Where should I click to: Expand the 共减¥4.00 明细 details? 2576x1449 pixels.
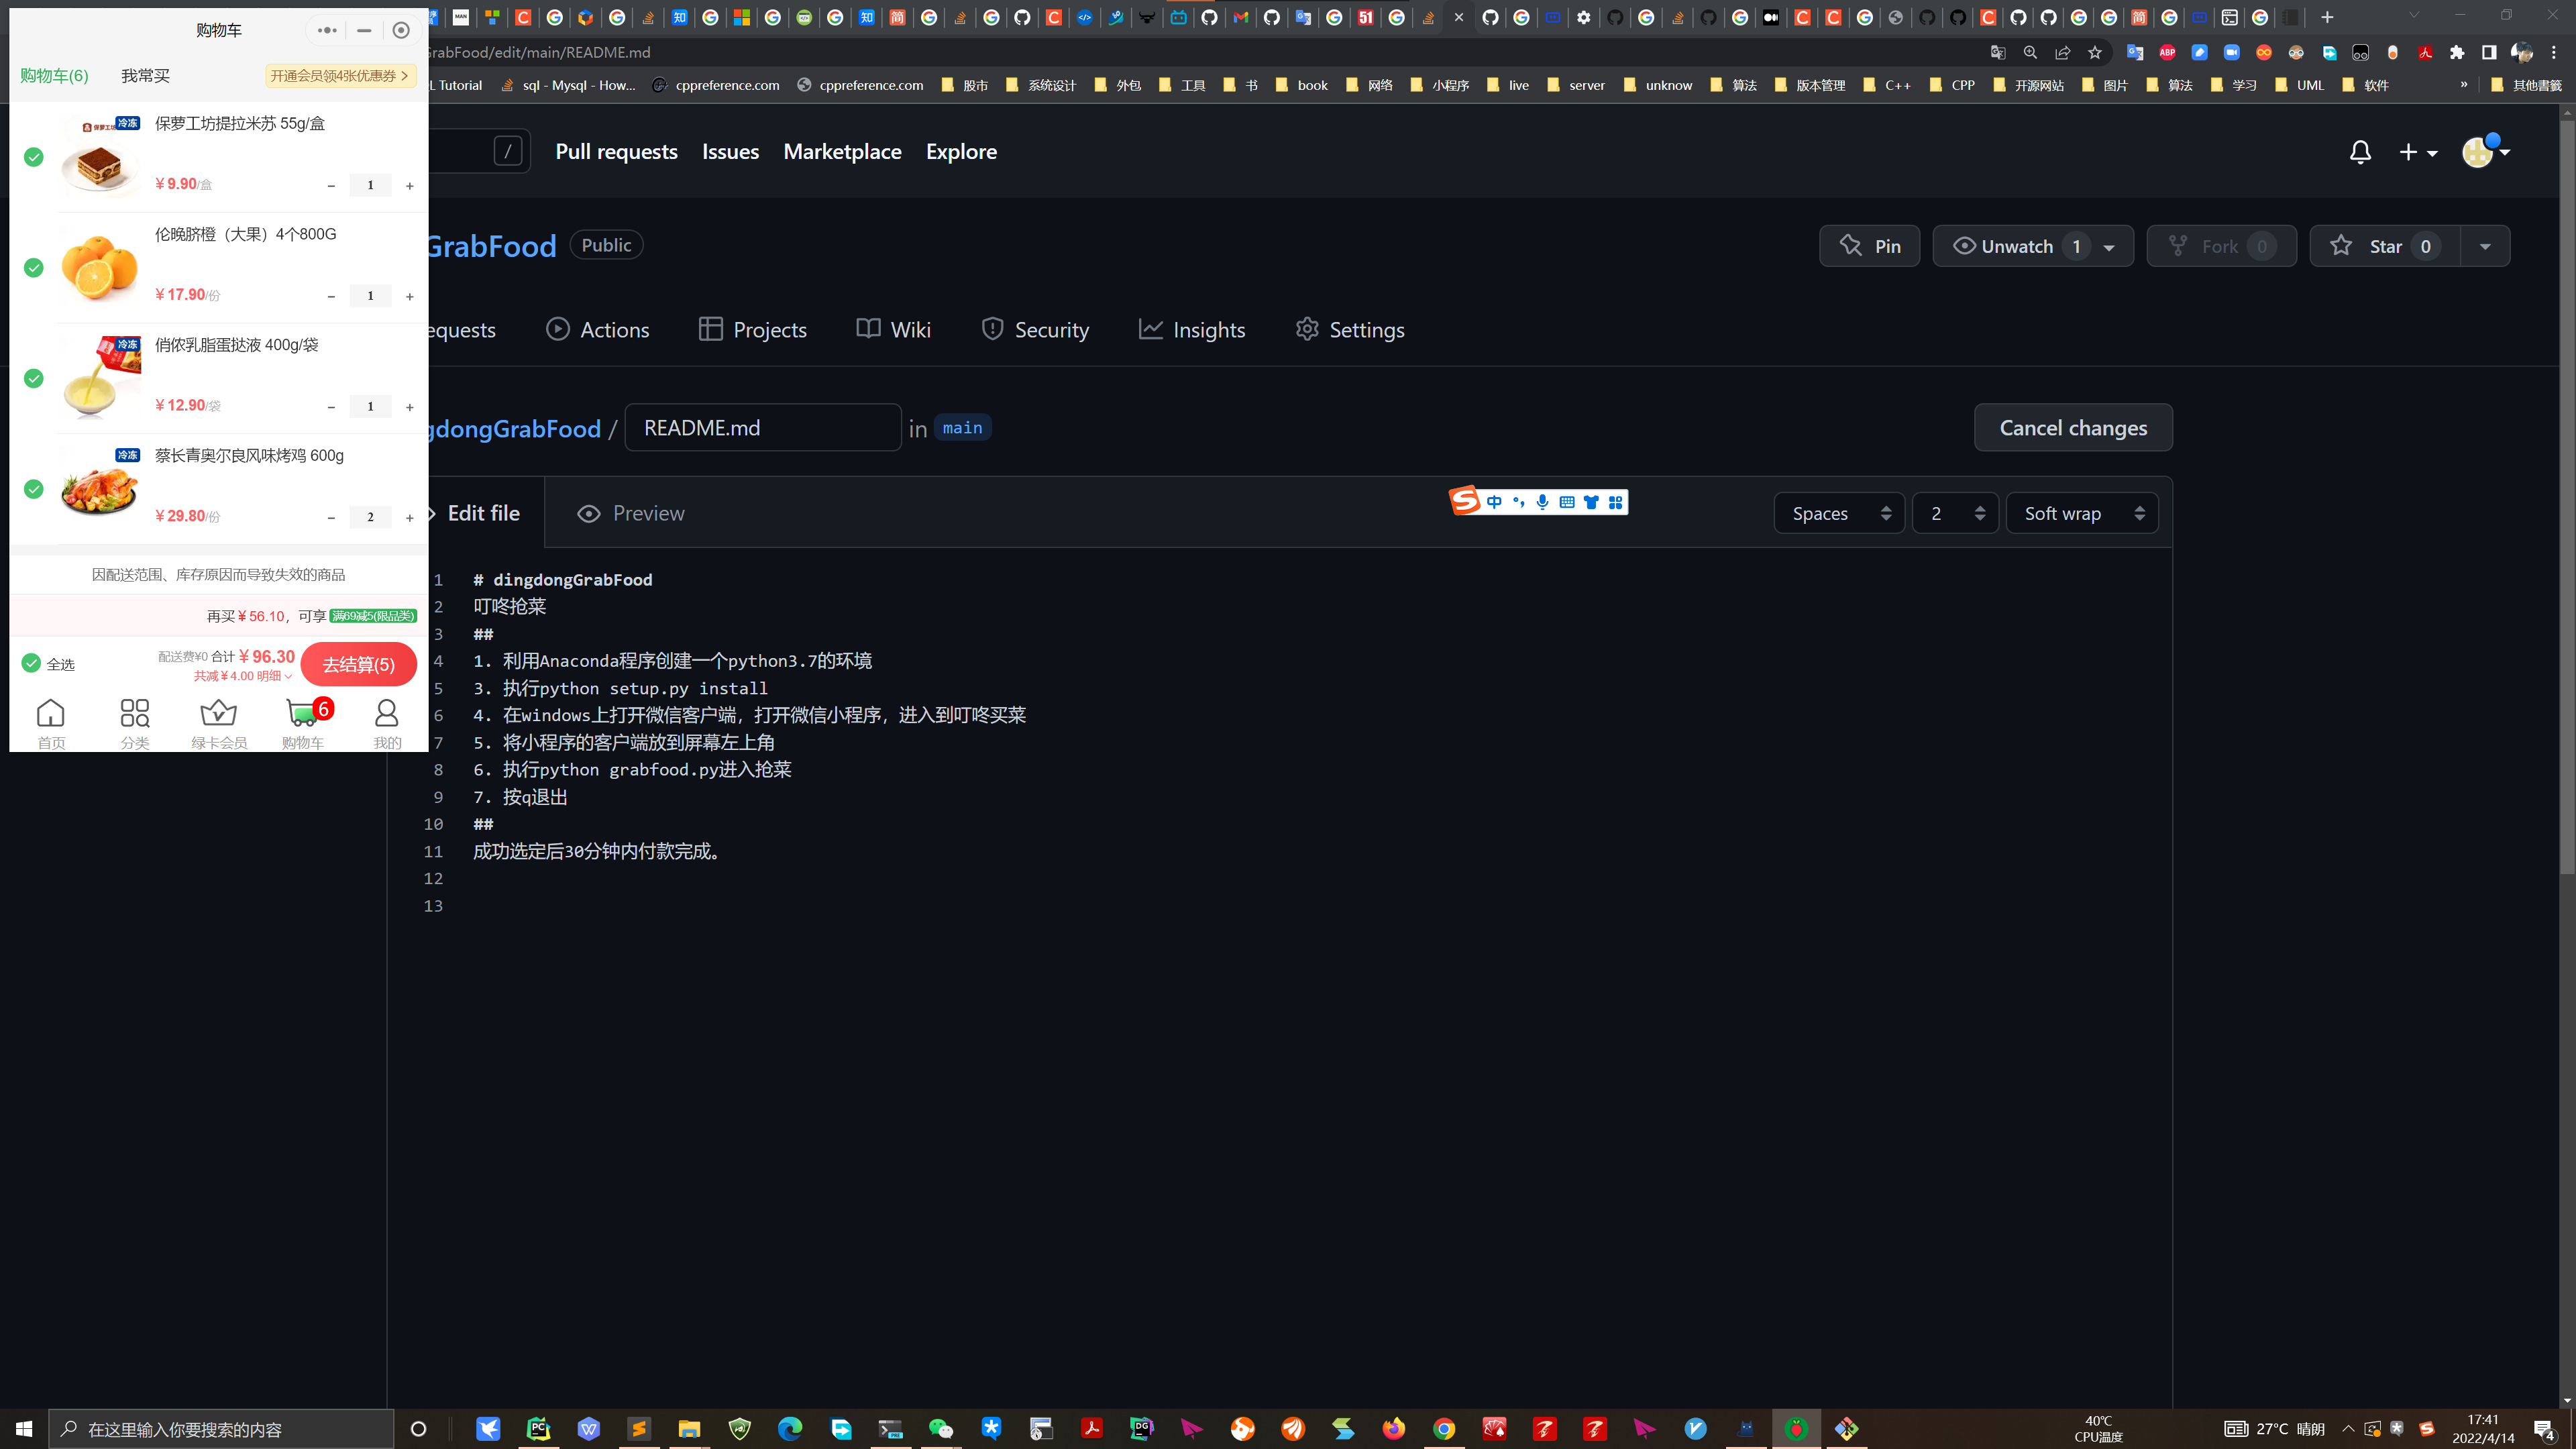(x=243, y=676)
